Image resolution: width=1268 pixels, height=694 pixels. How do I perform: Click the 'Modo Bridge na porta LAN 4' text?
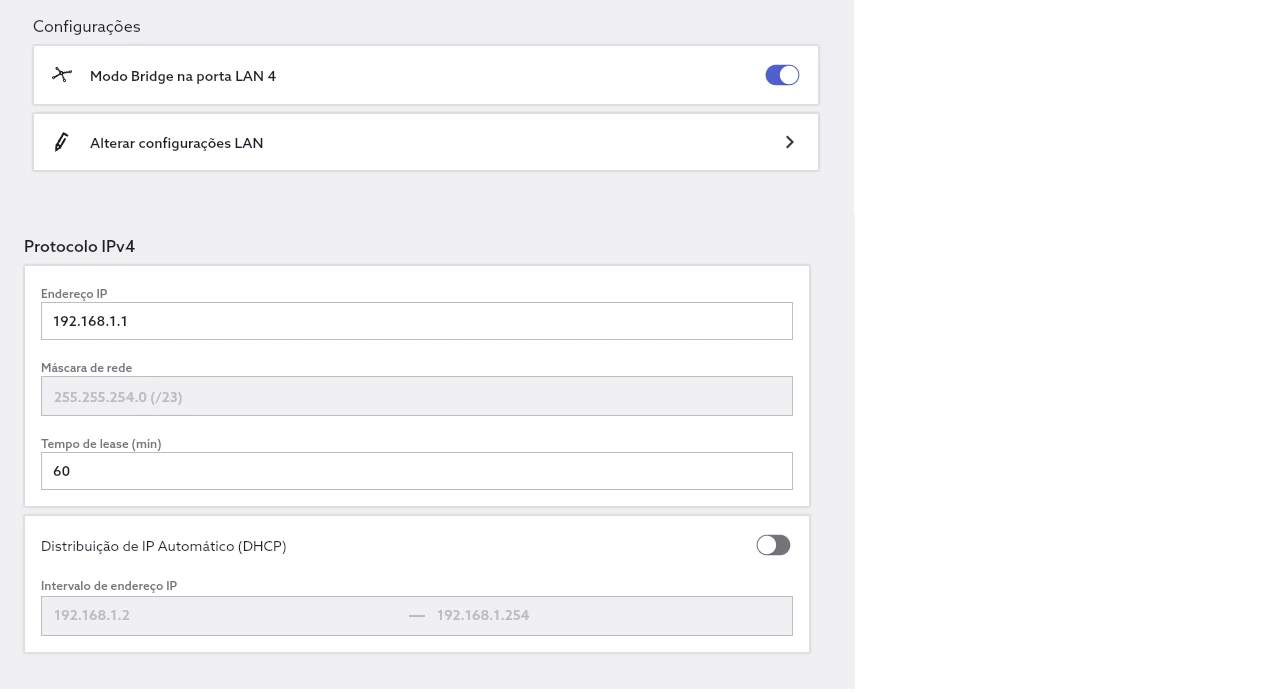click(x=182, y=76)
